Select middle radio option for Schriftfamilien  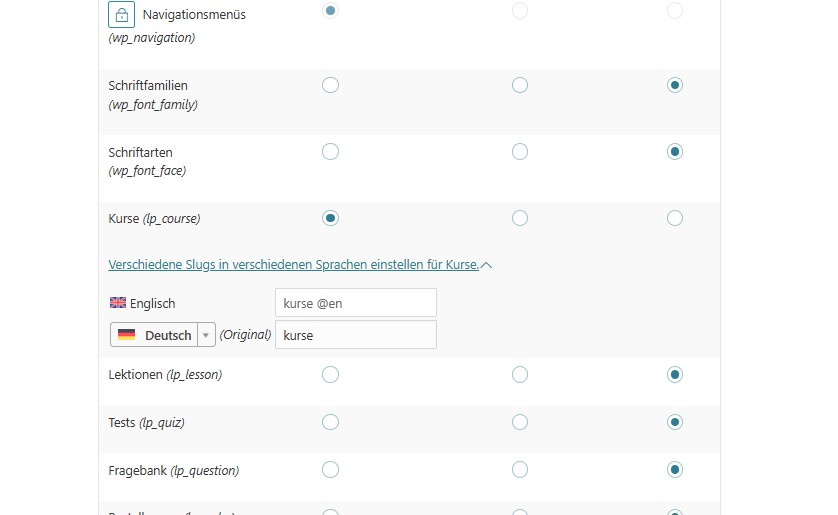pyautogui.click(x=520, y=85)
